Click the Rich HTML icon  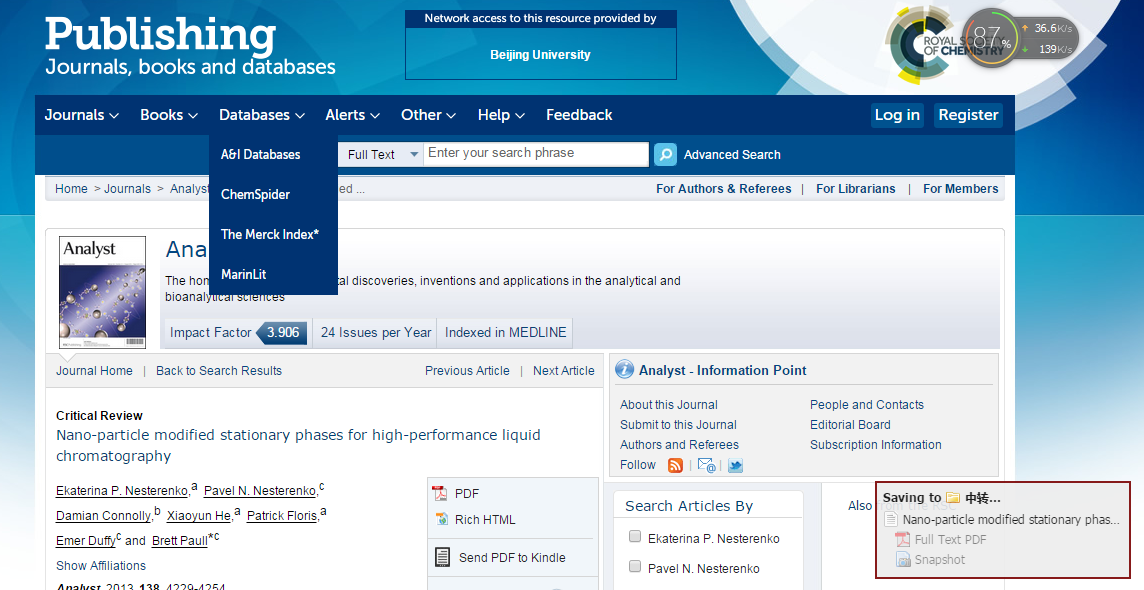coord(441,519)
